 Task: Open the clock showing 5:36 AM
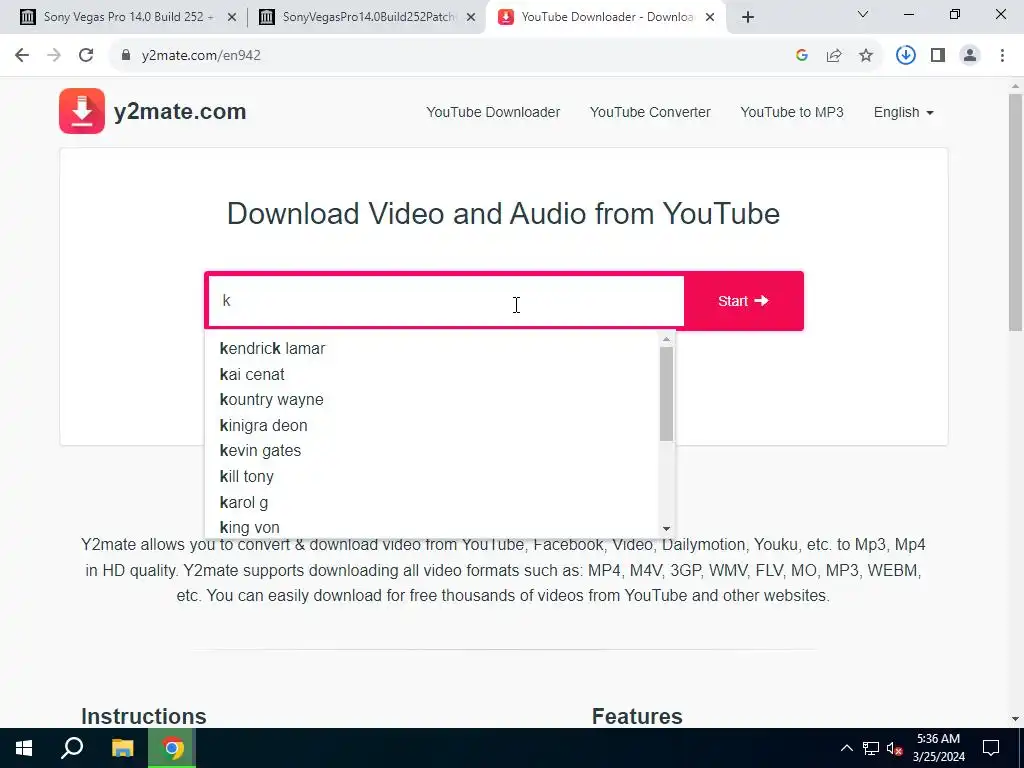(938, 748)
